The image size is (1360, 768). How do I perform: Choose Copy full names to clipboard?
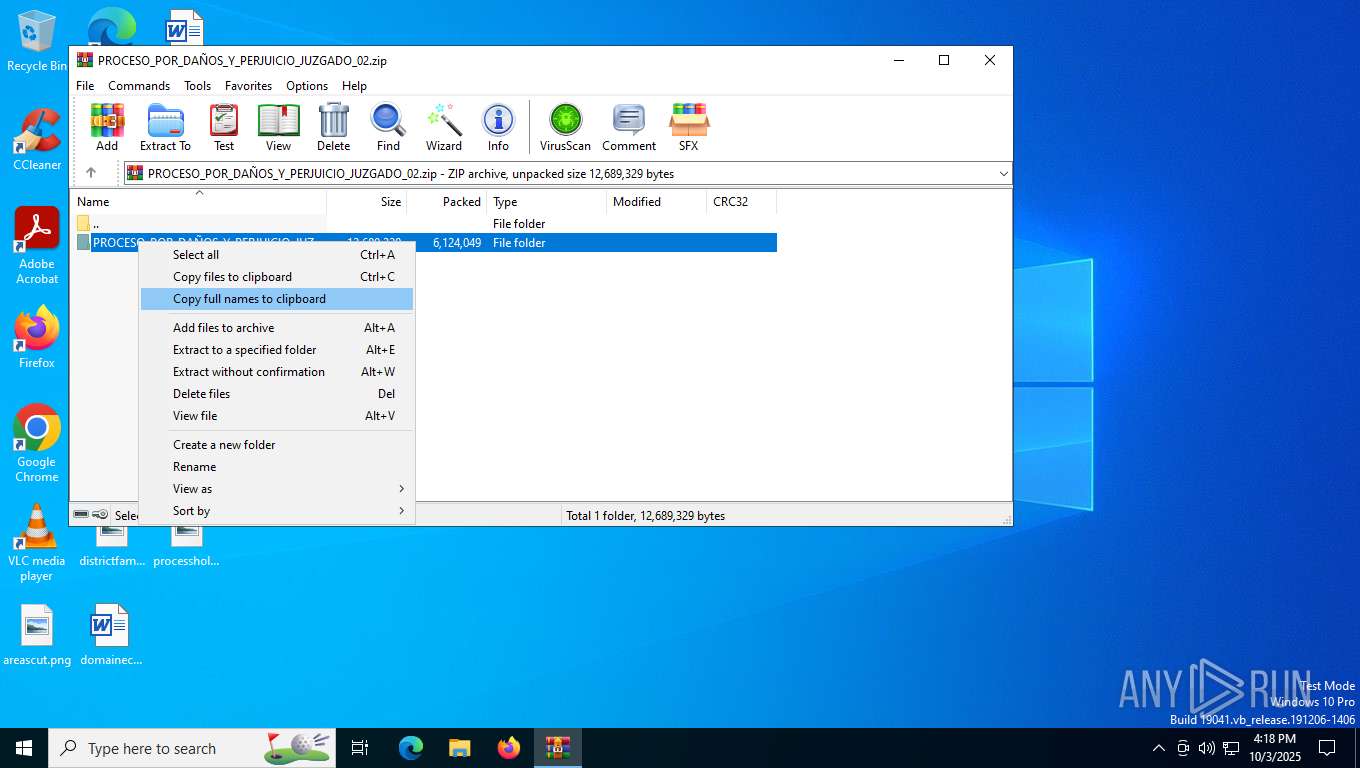tap(277, 299)
